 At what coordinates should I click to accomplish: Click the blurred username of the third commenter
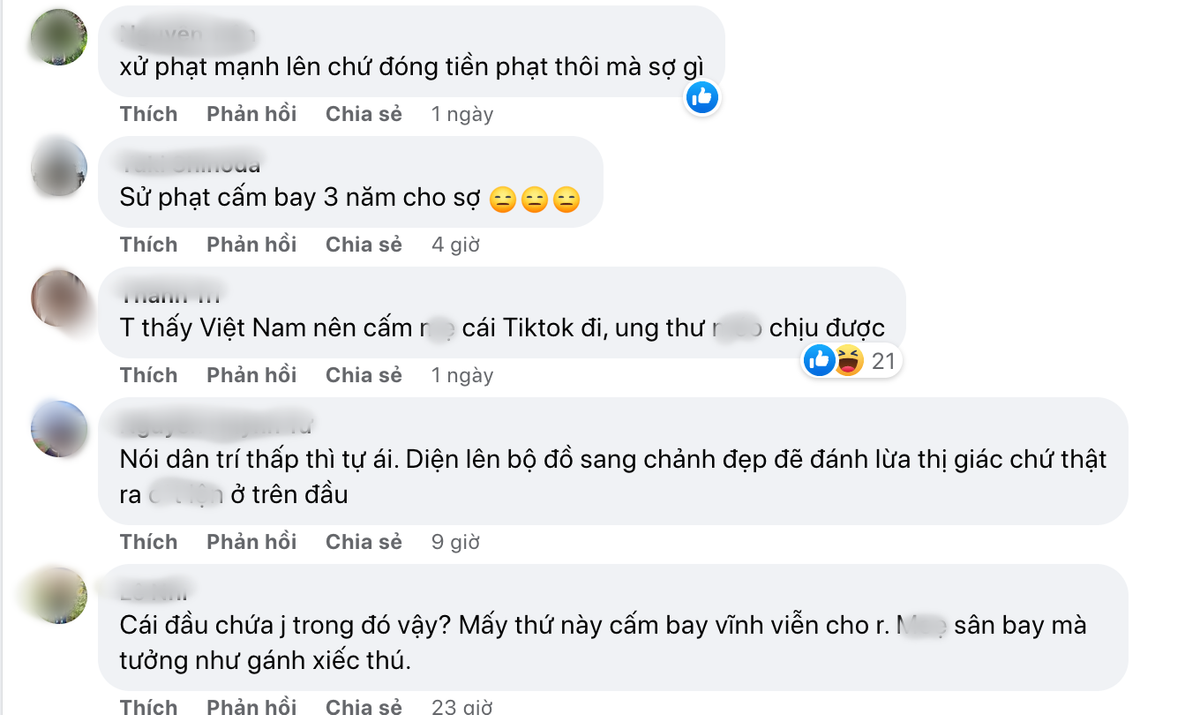(x=172, y=295)
